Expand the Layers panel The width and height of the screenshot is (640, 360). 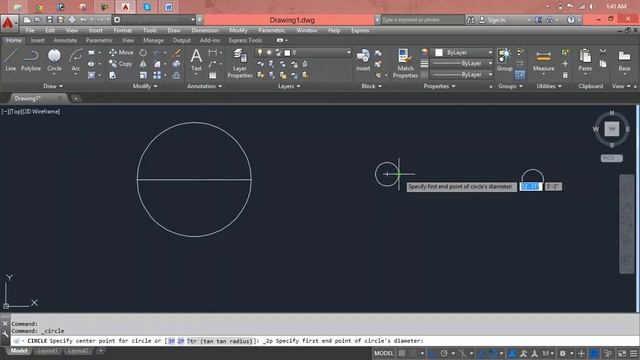coord(289,86)
